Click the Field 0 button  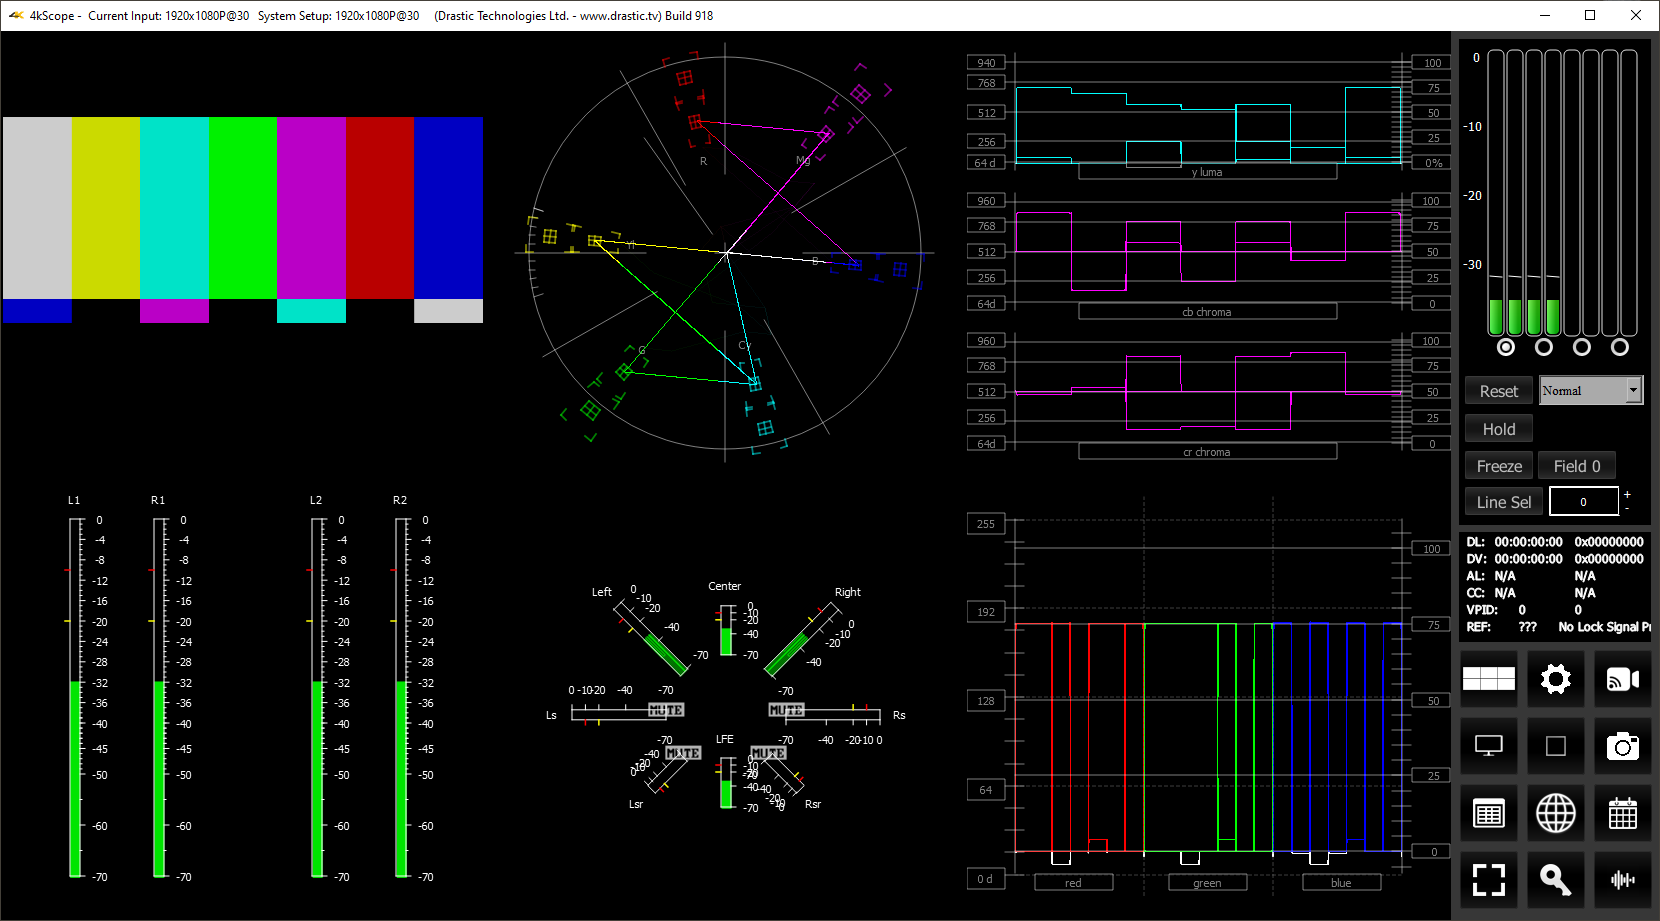(1577, 466)
